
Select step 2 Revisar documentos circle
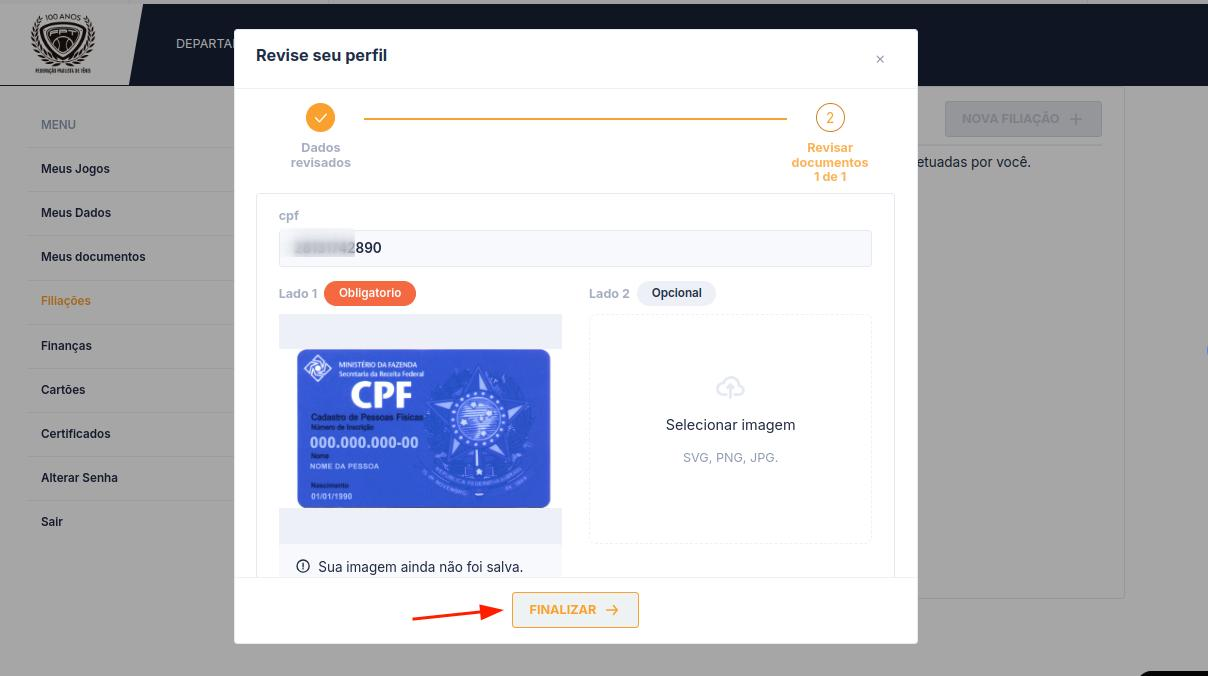coord(829,118)
